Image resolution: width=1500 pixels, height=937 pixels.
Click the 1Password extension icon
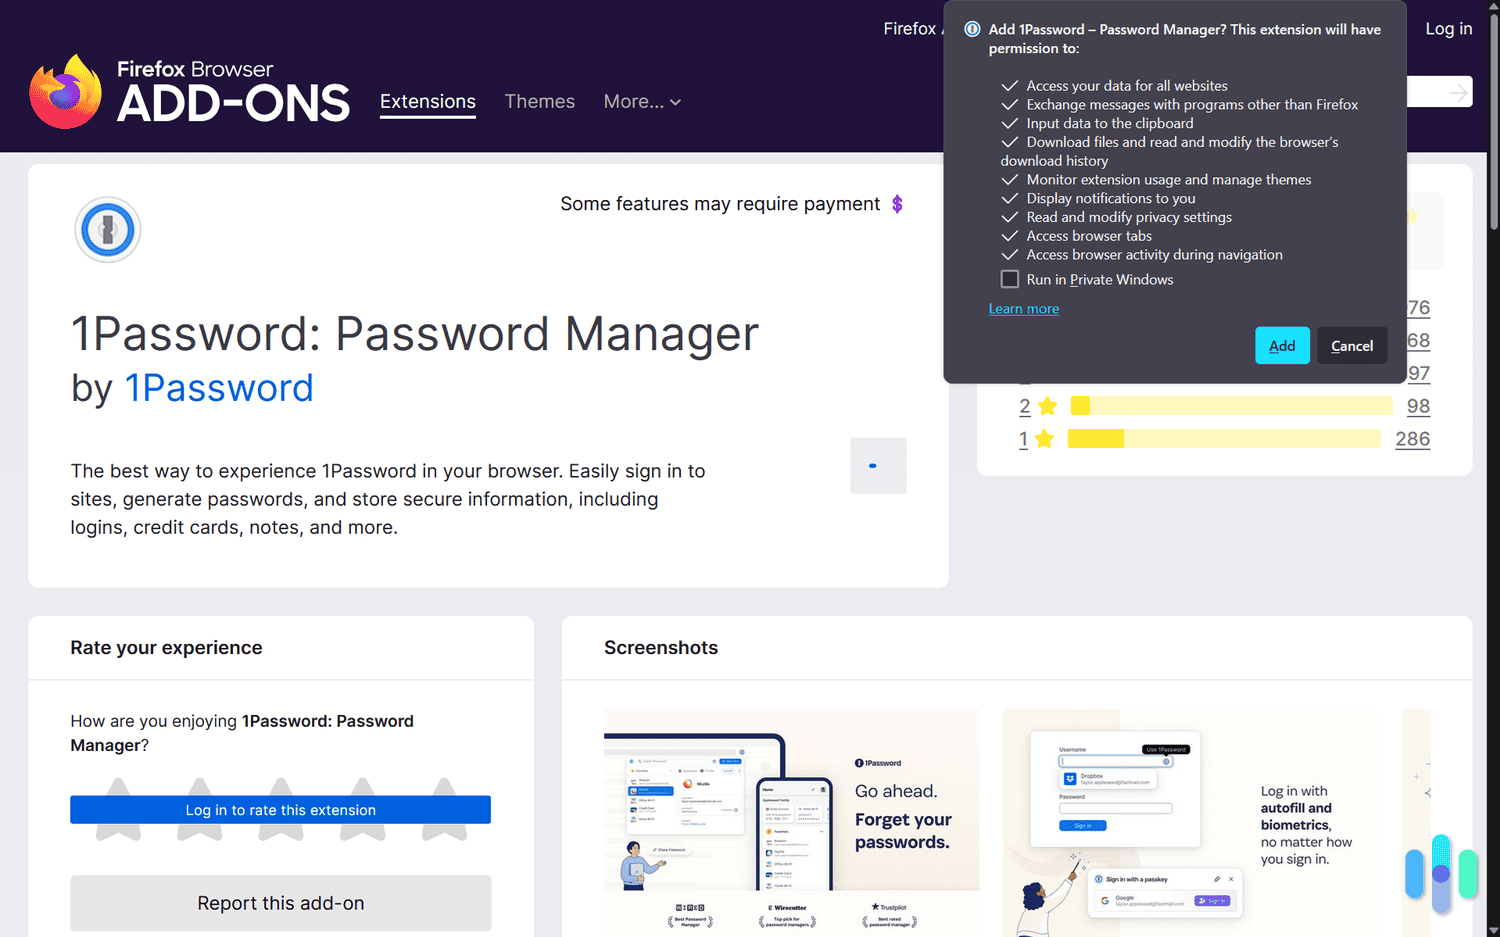point(107,229)
